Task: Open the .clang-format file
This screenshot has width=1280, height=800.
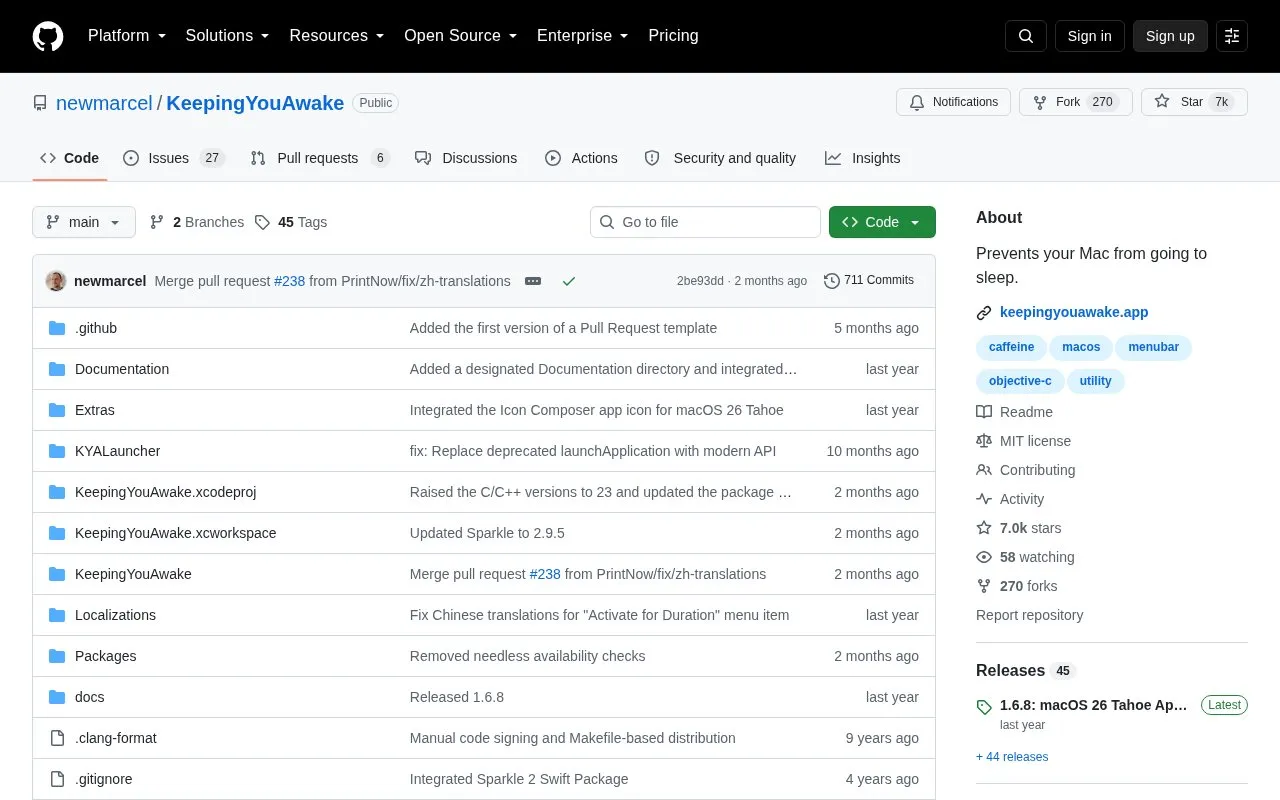Action: tap(116, 738)
